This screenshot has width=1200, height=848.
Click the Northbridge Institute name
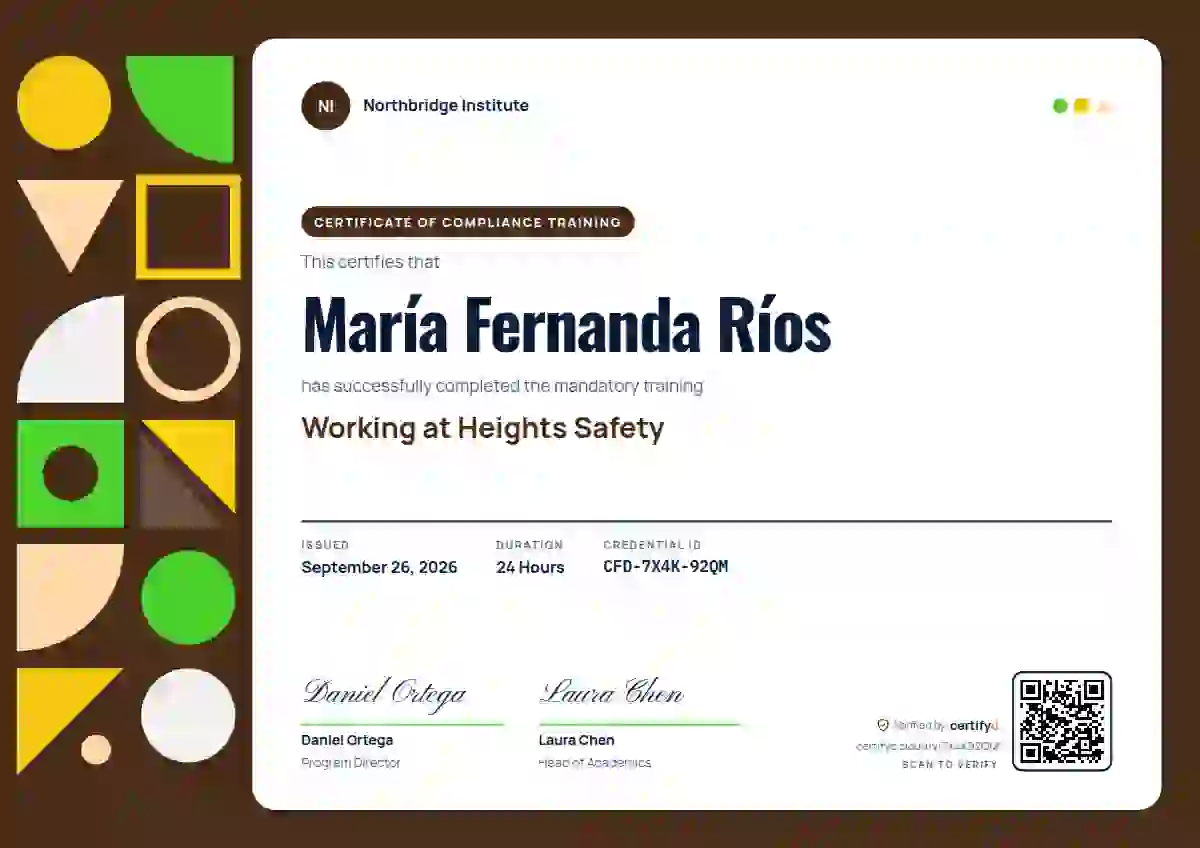[x=446, y=105]
